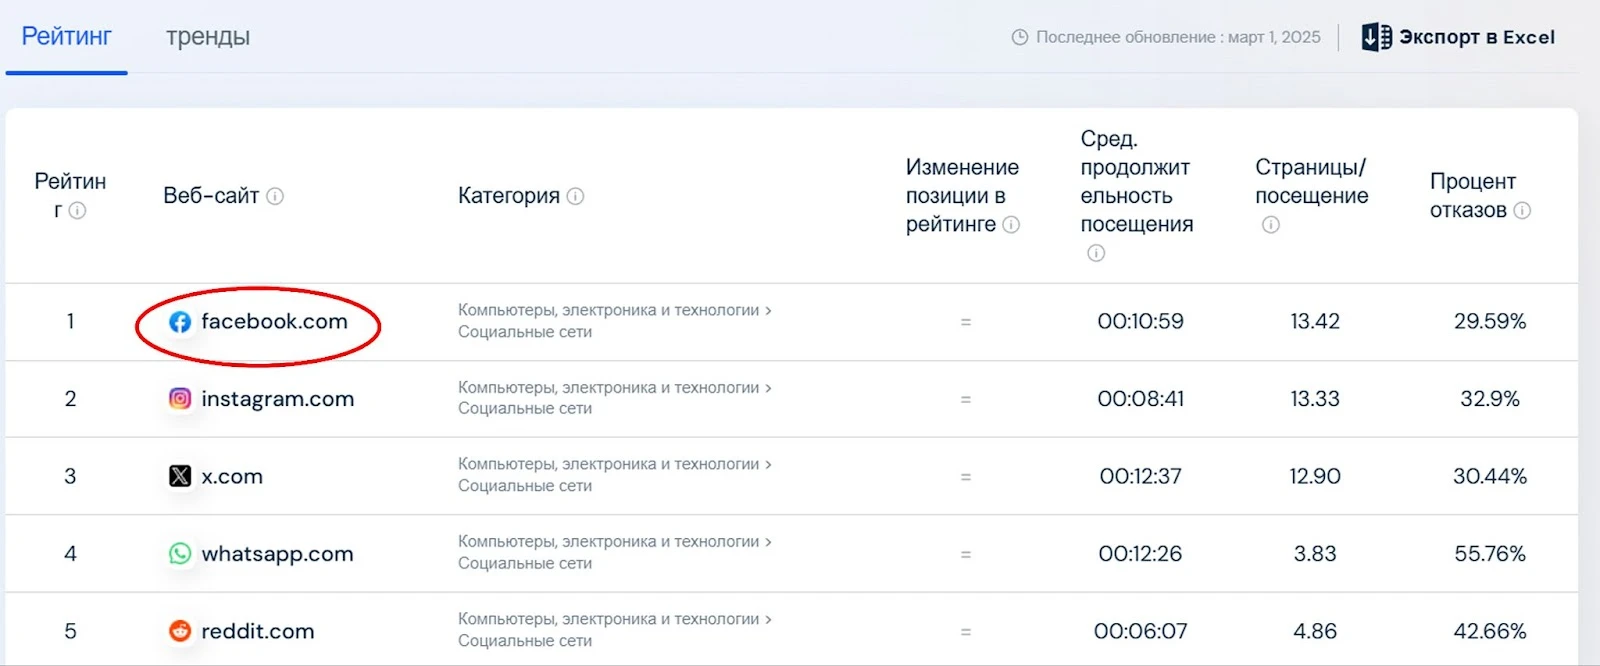The width and height of the screenshot is (1600, 666).
Task: Click info icon under Сред. продолжительность посещения
Action: (1096, 253)
